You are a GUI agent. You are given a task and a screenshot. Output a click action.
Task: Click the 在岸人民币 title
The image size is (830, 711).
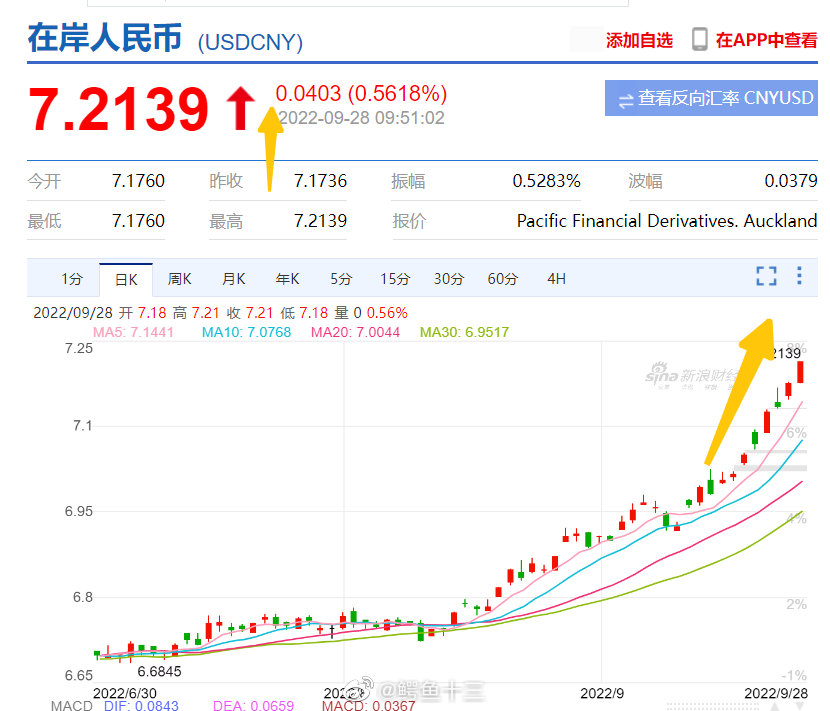[105, 38]
